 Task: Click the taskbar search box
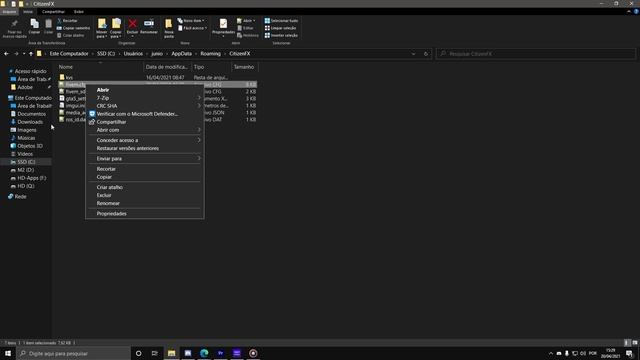coord(73,353)
